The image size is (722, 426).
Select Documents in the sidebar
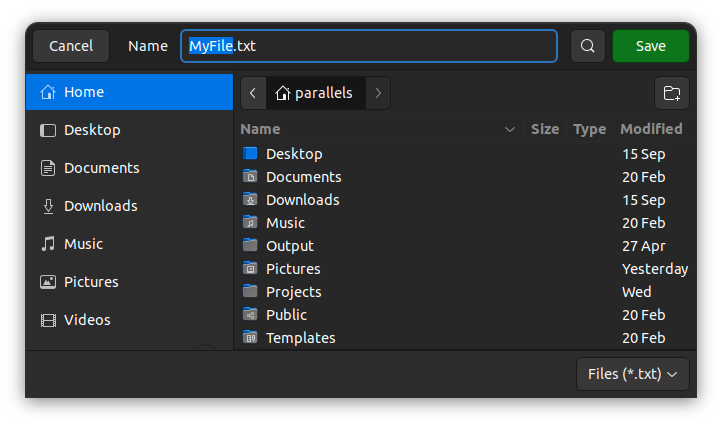pyautogui.click(x=101, y=168)
